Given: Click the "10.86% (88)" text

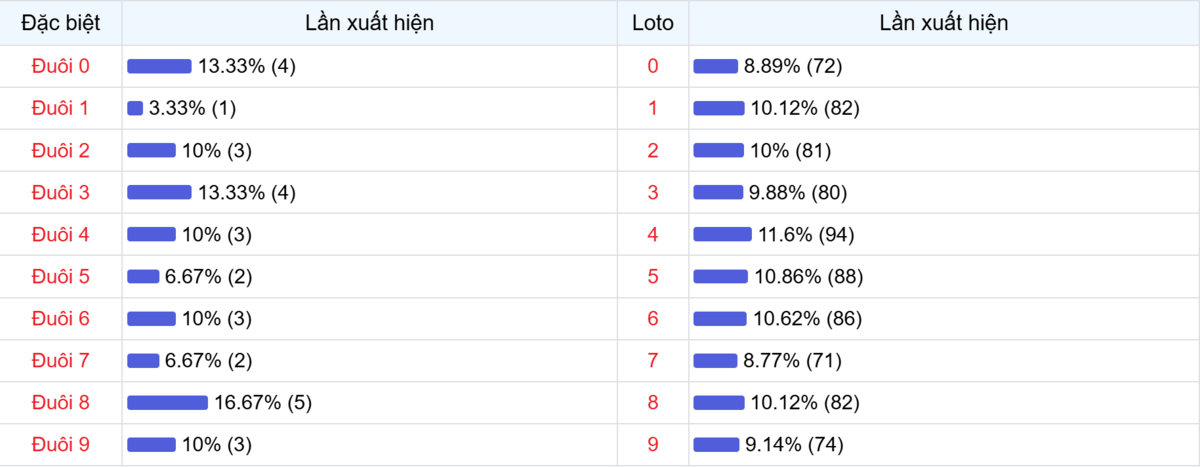Looking at the screenshot, I should [806, 276].
